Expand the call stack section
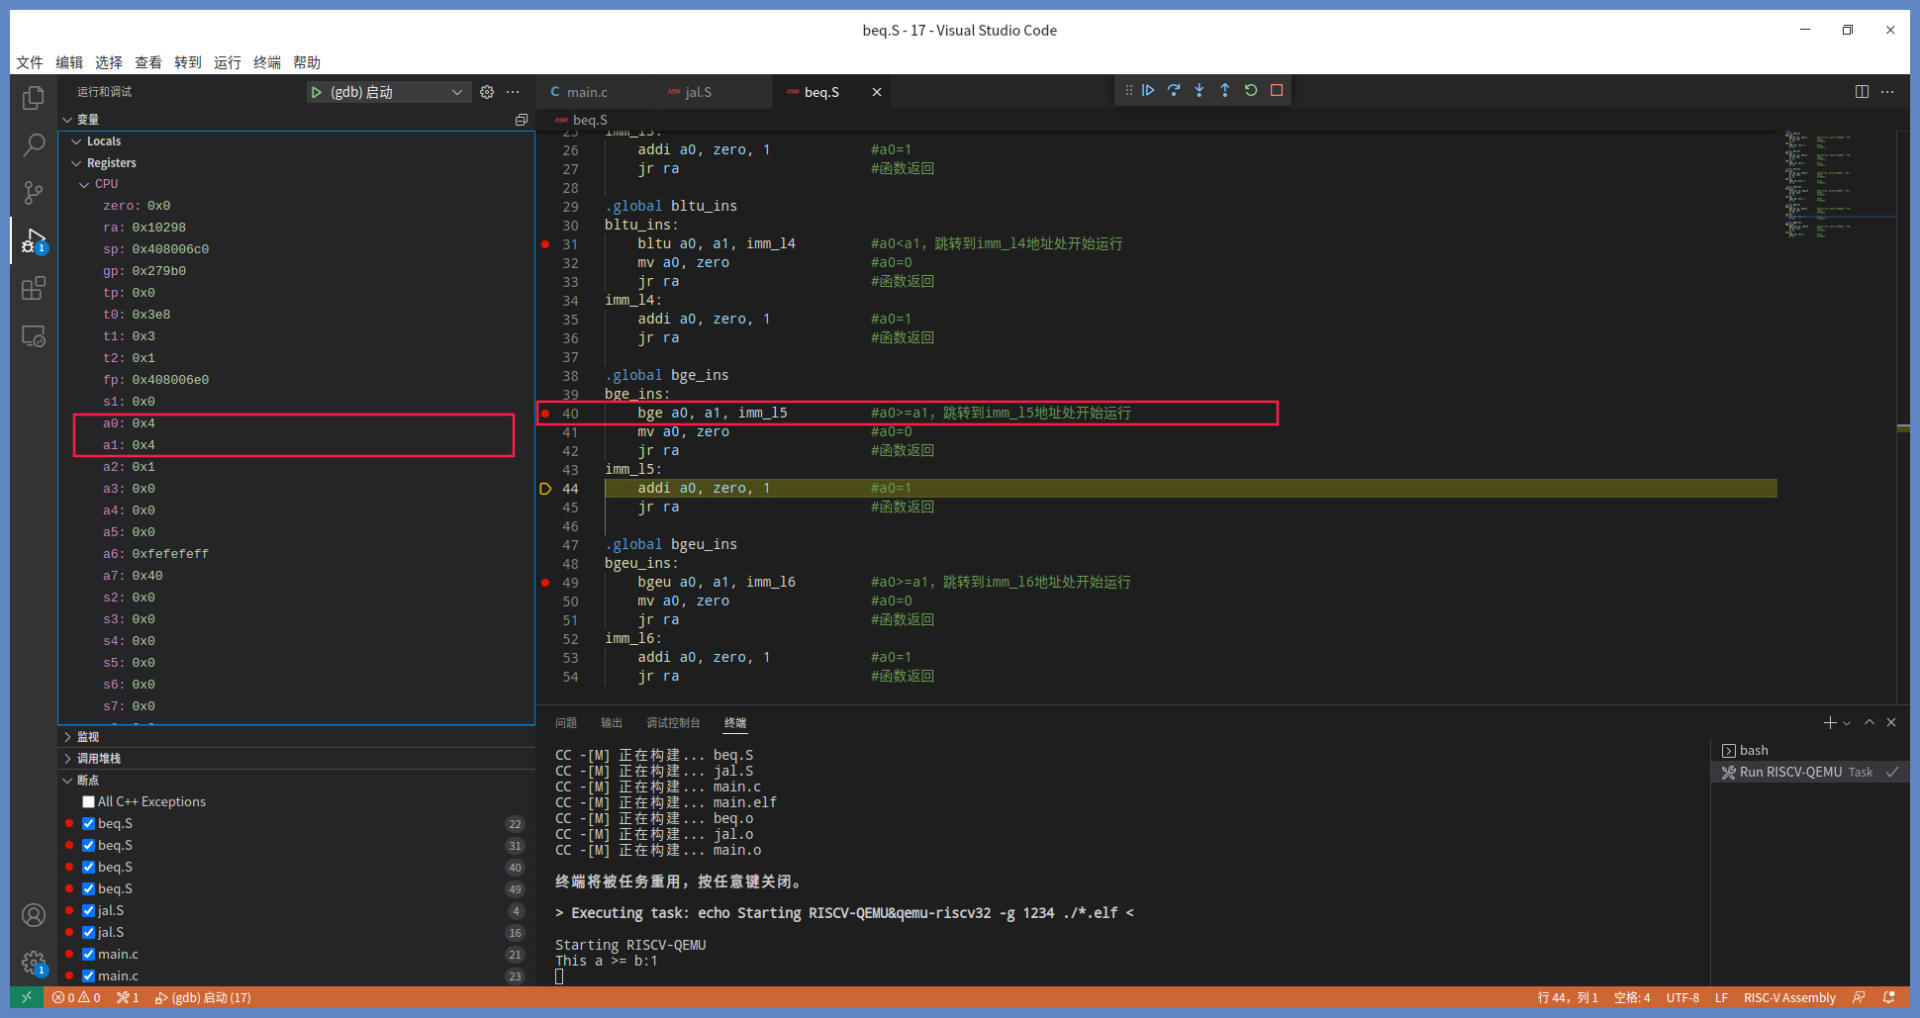The image size is (1920, 1018). point(98,759)
